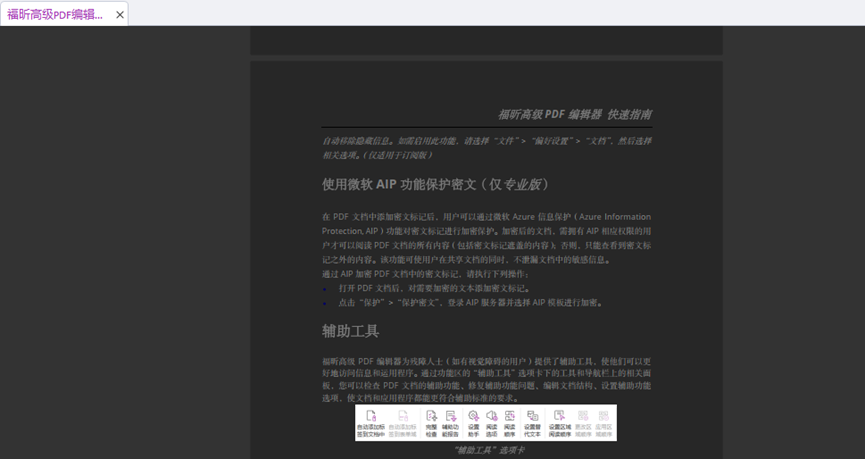
Task: Click the 辅助工具 section heading
Action: coord(350,331)
